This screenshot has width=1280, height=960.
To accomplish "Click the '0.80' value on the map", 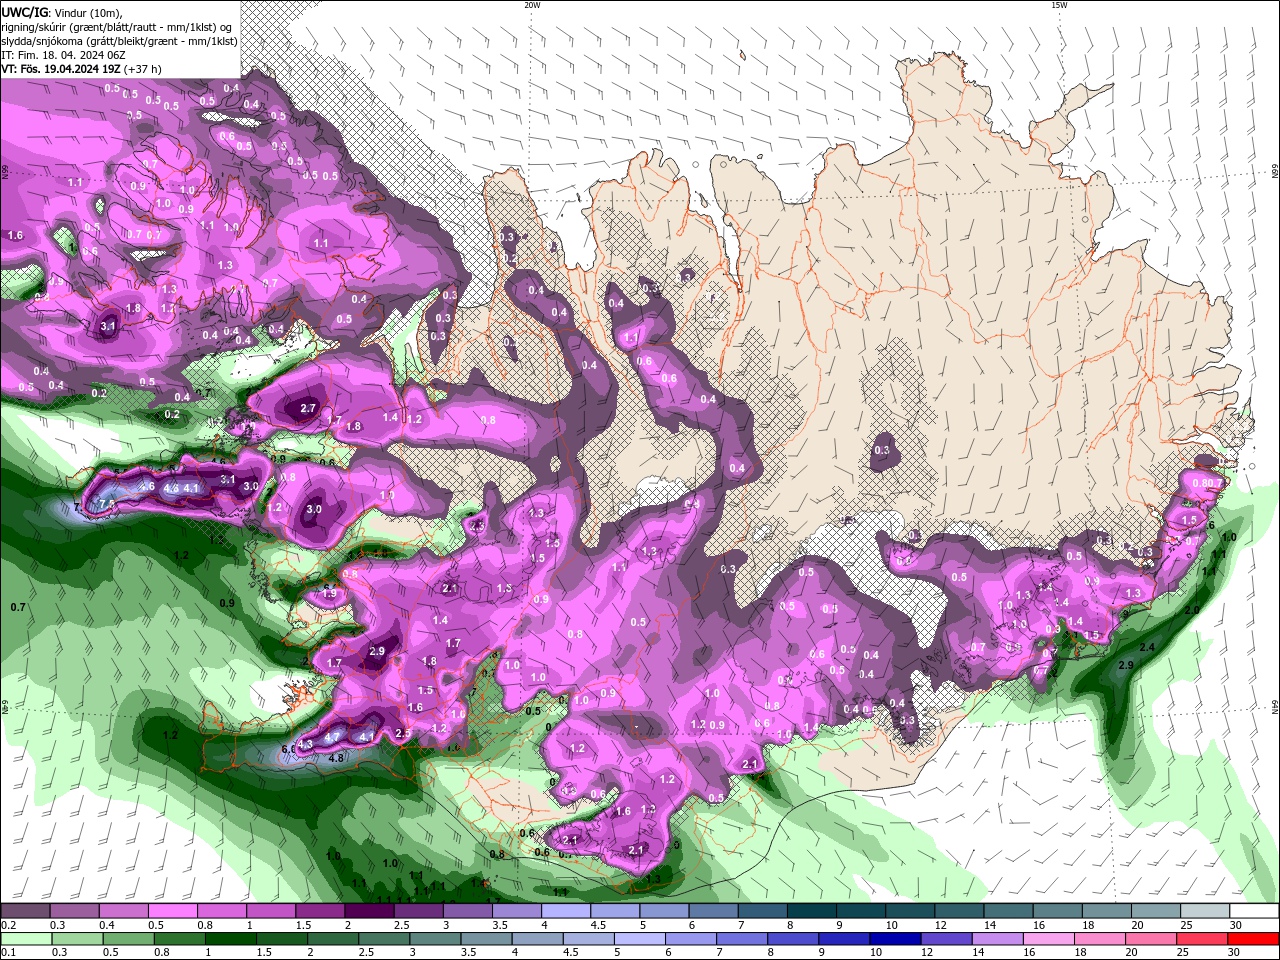I will pyautogui.click(x=1205, y=483).
